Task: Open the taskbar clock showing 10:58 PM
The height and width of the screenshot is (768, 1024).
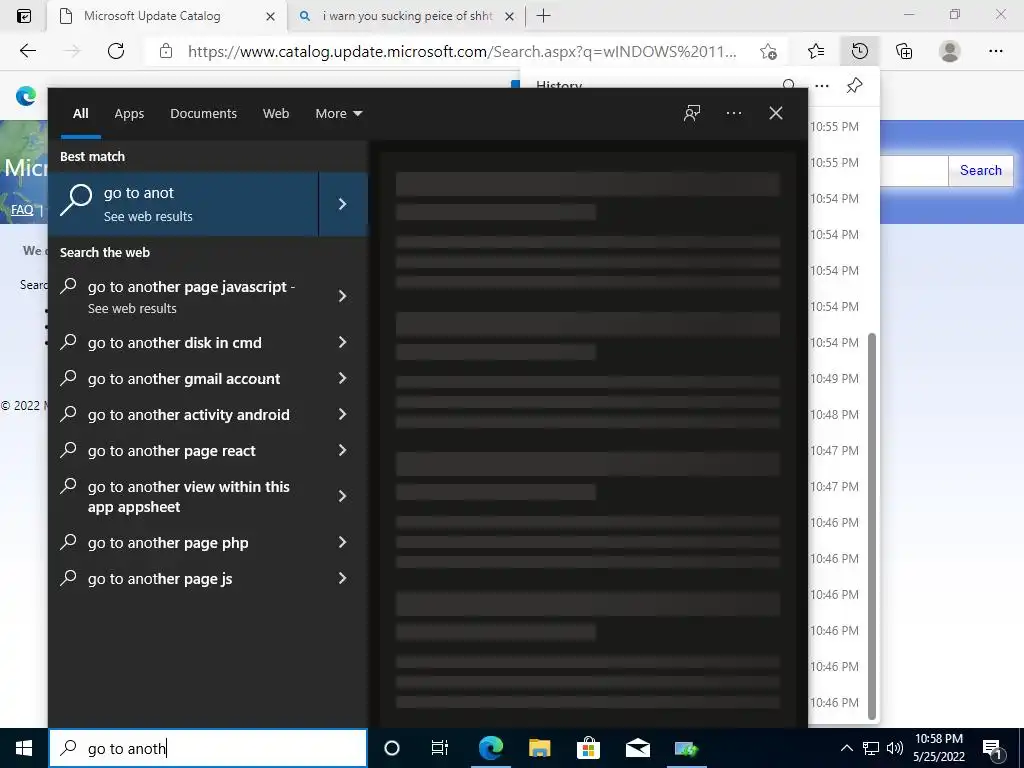Action: pos(939,748)
